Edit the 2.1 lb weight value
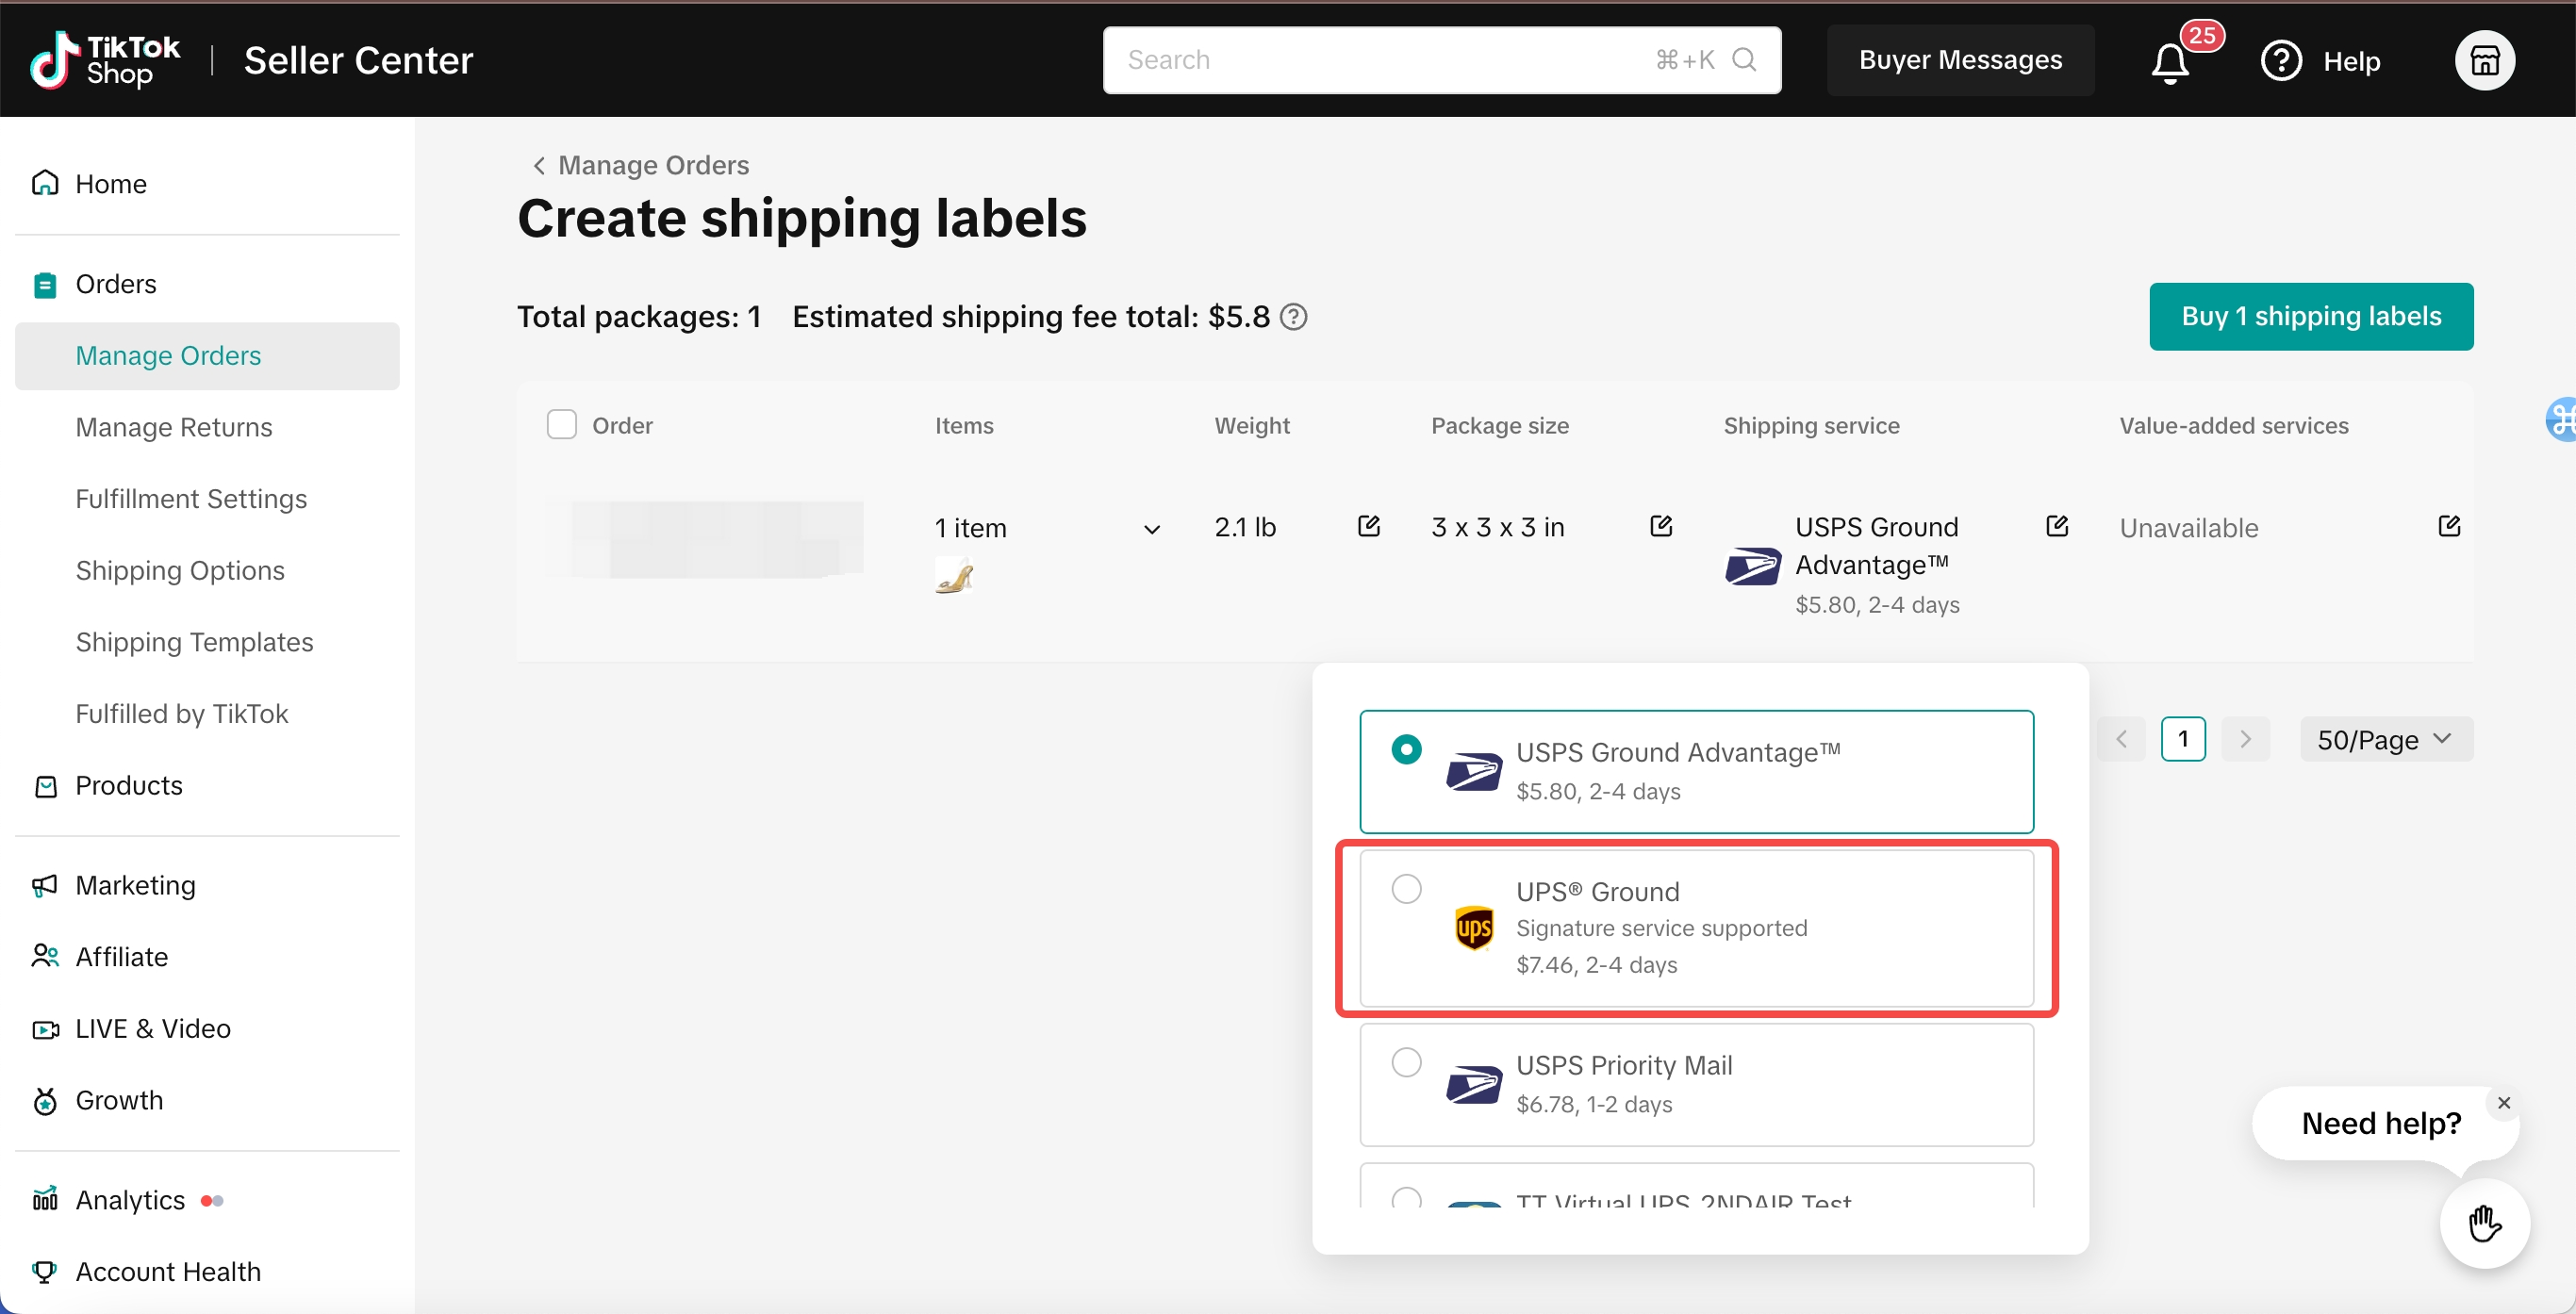The height and width of the screenshot is (1314, 2576). [1368, 526]
